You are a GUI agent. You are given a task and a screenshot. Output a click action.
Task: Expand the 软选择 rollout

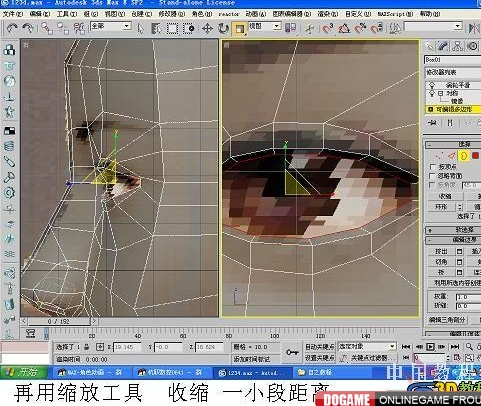tap(453, 230)
